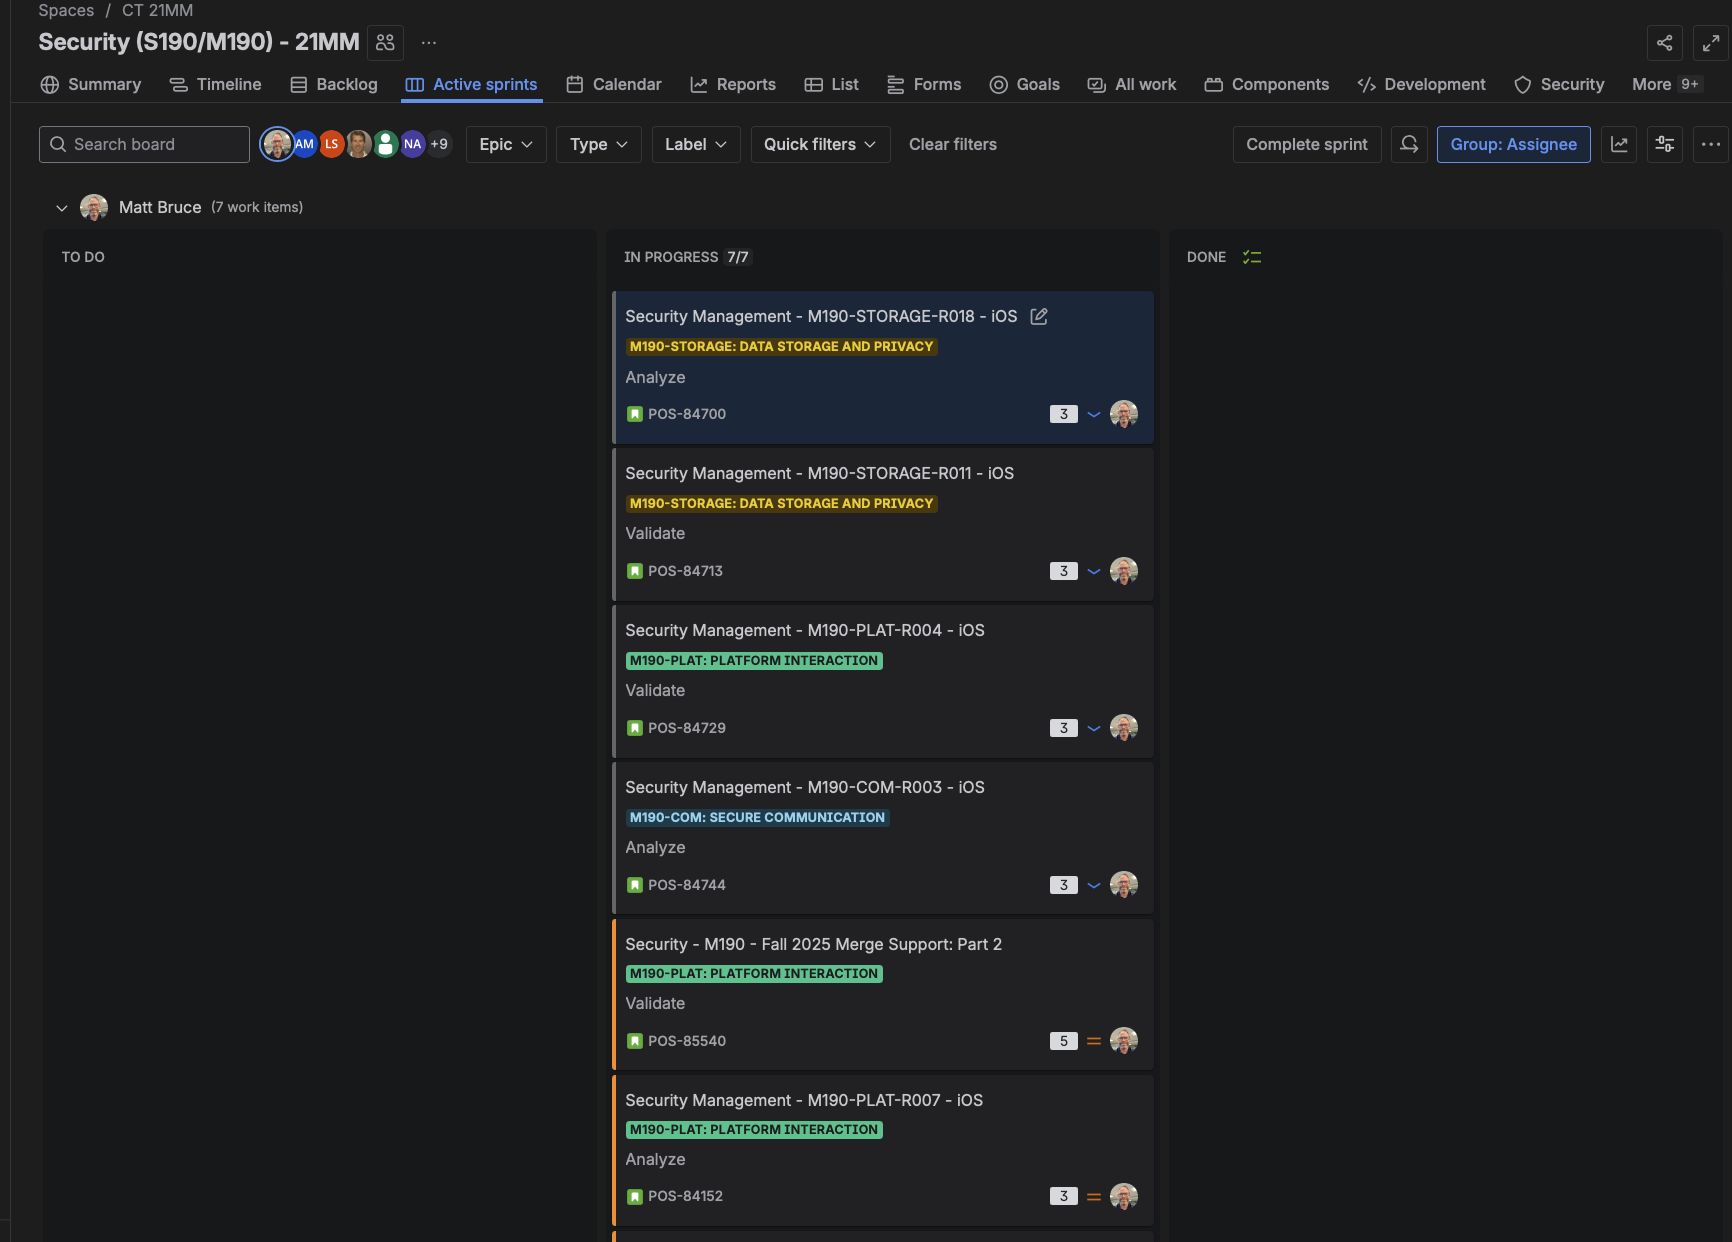Collapse the Matt Bruce swimlane
This screenshot has width=1732, height=1242.
point(62,208)
